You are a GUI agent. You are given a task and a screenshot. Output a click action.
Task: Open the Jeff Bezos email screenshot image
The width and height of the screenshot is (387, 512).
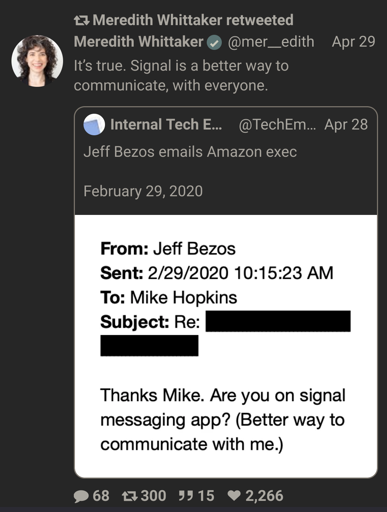226,346
